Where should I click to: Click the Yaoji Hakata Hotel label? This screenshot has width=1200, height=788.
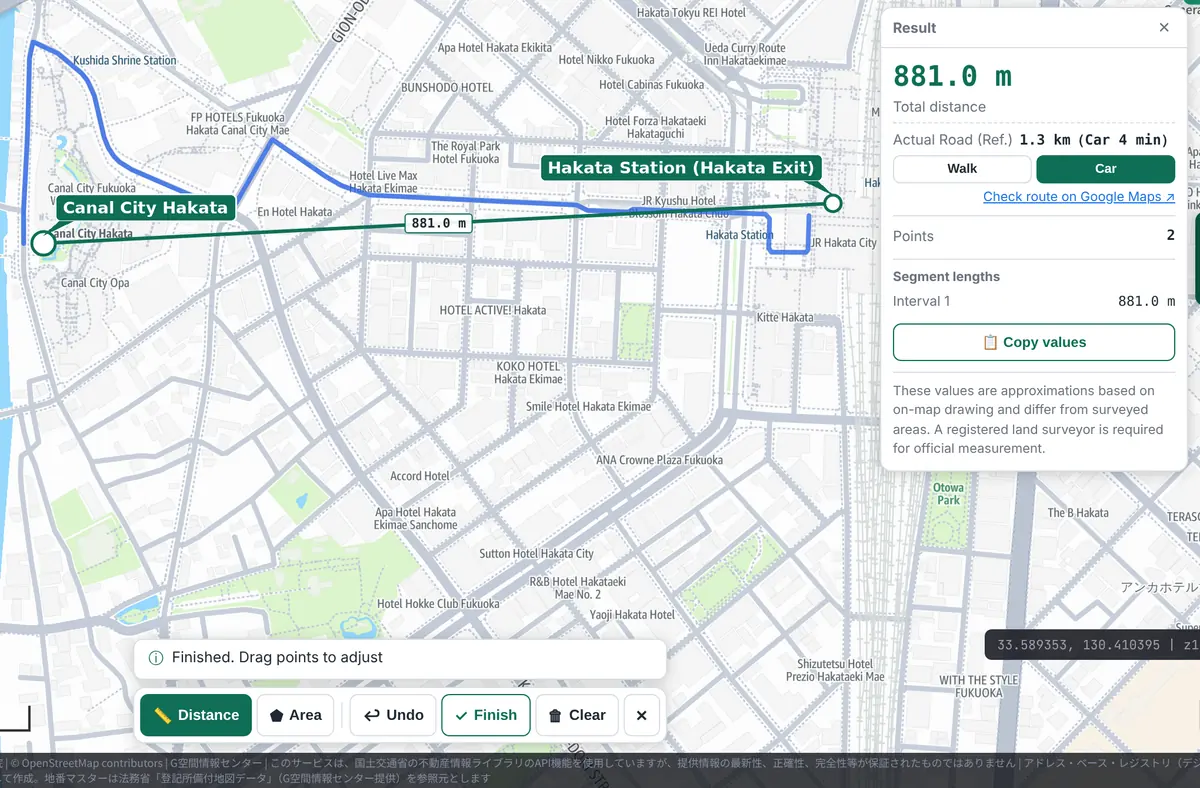(x=632, y=615)
